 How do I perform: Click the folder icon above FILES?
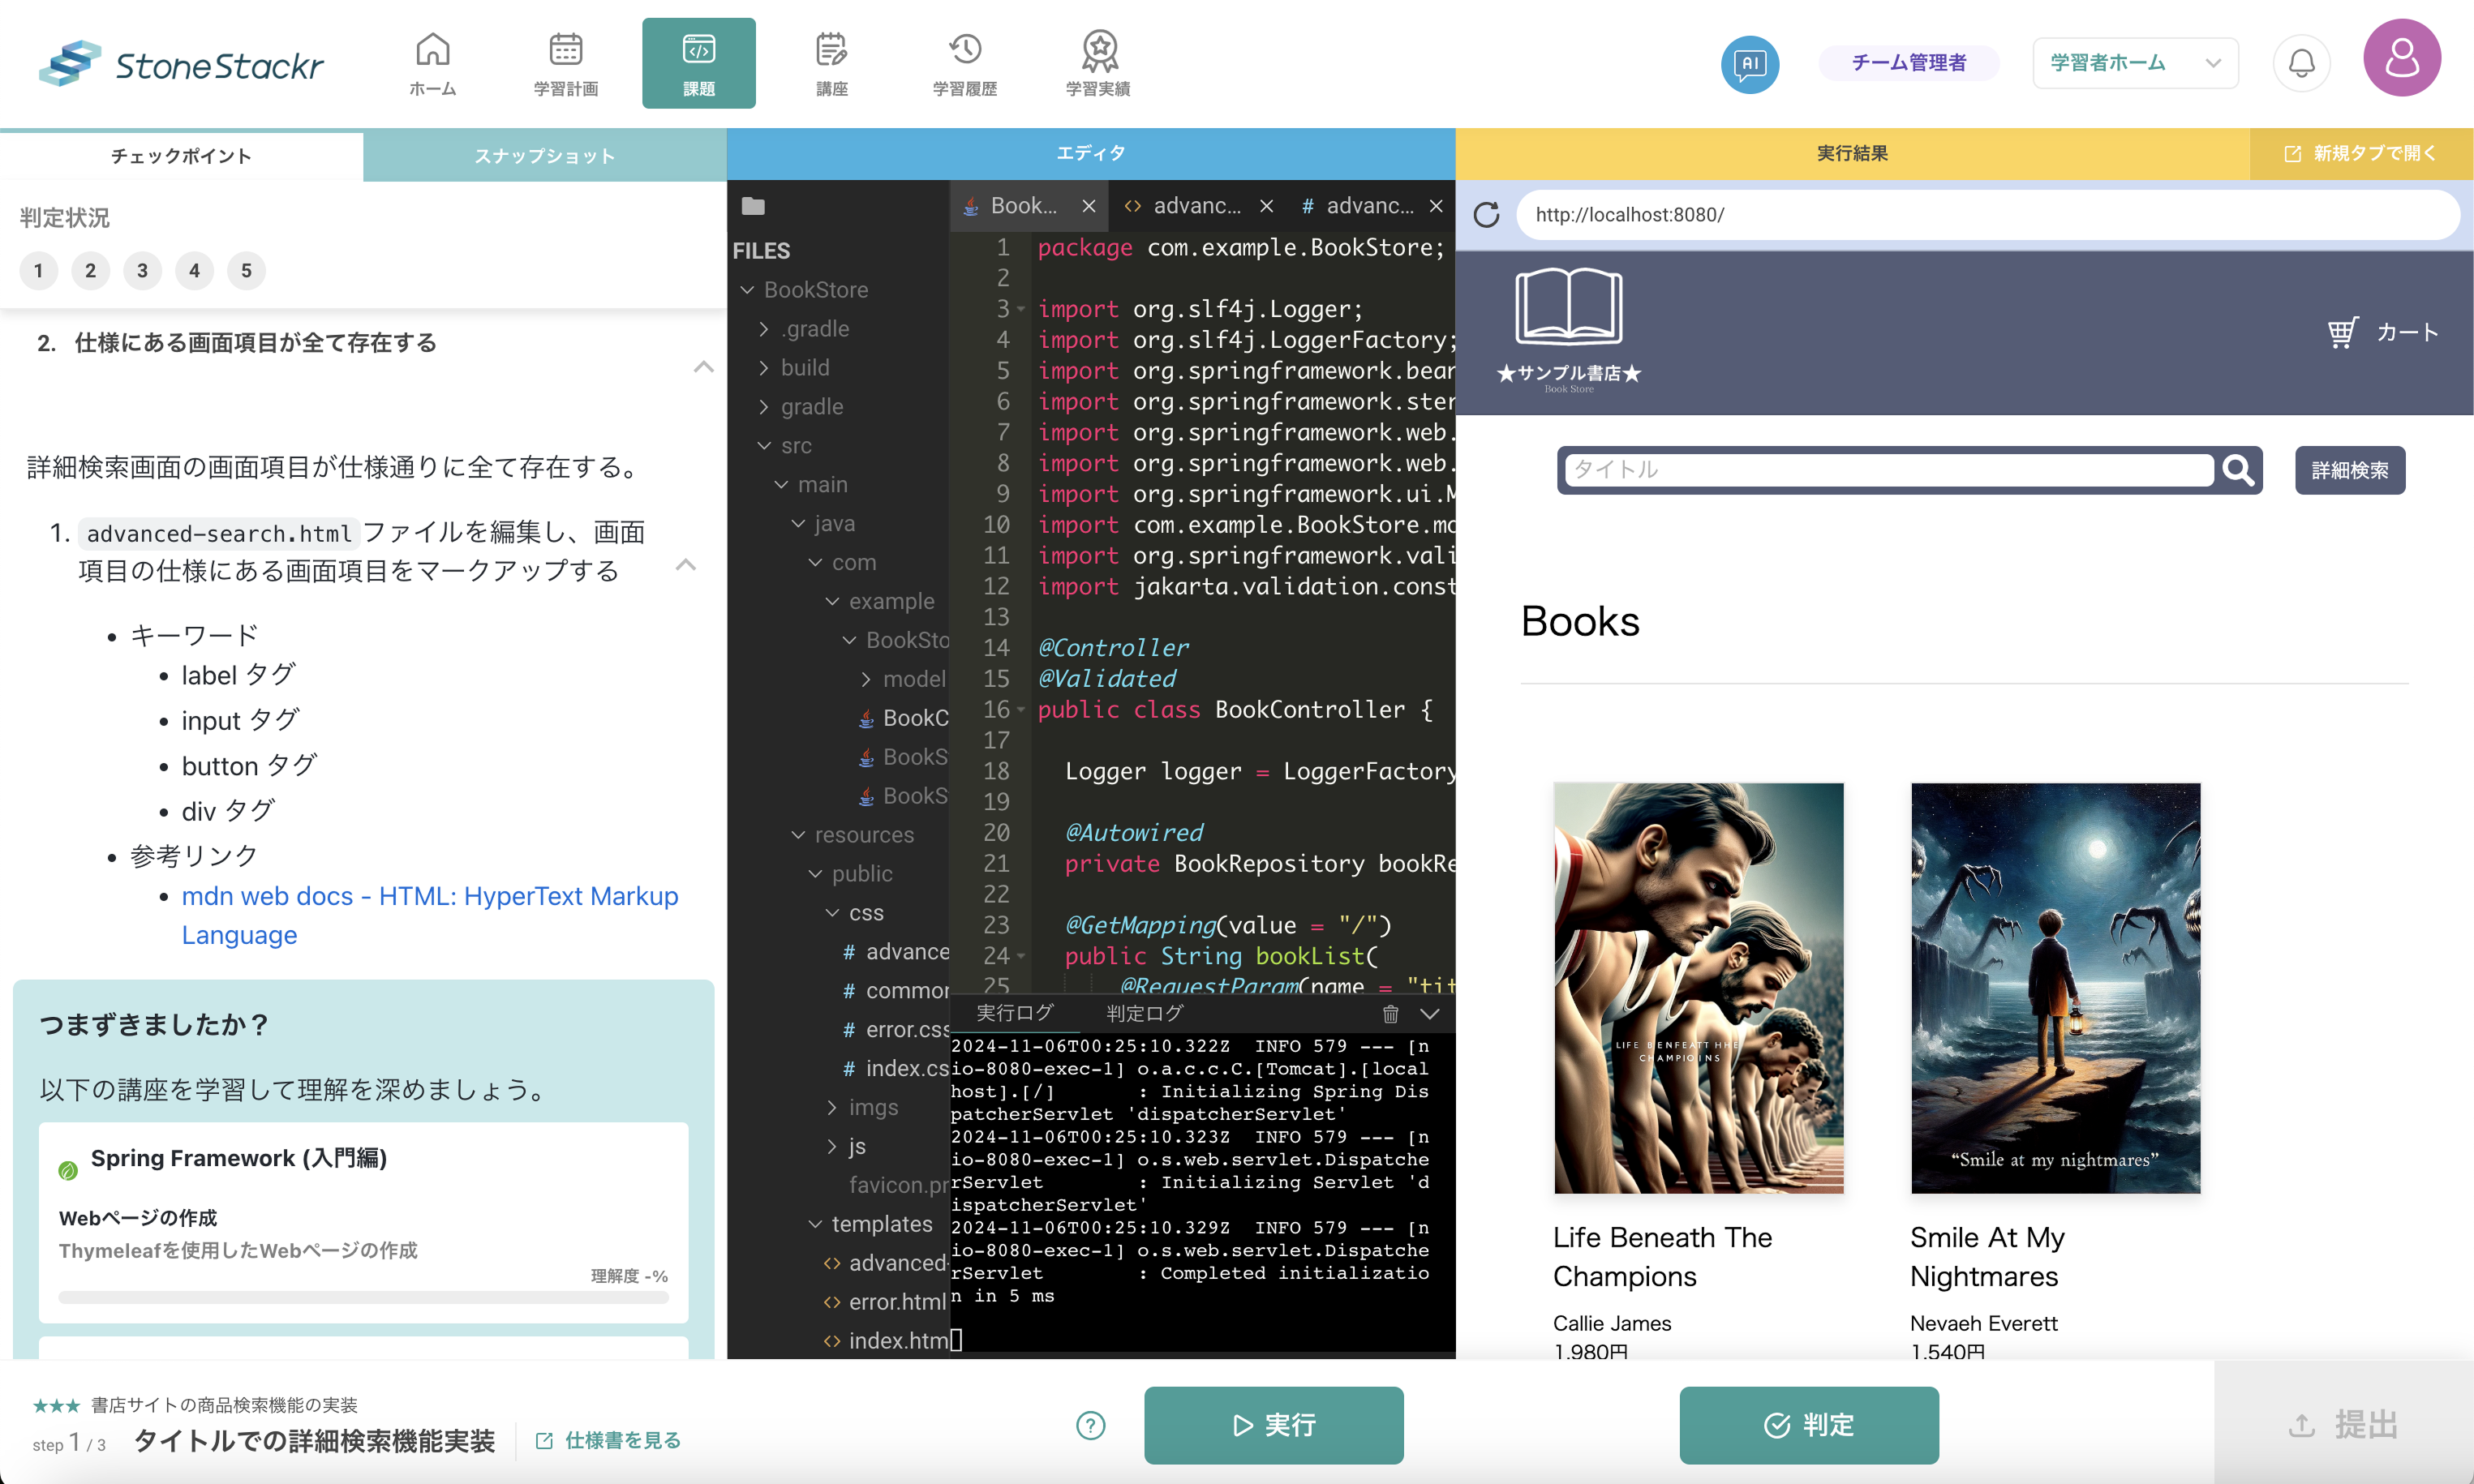tap(753, 207)
